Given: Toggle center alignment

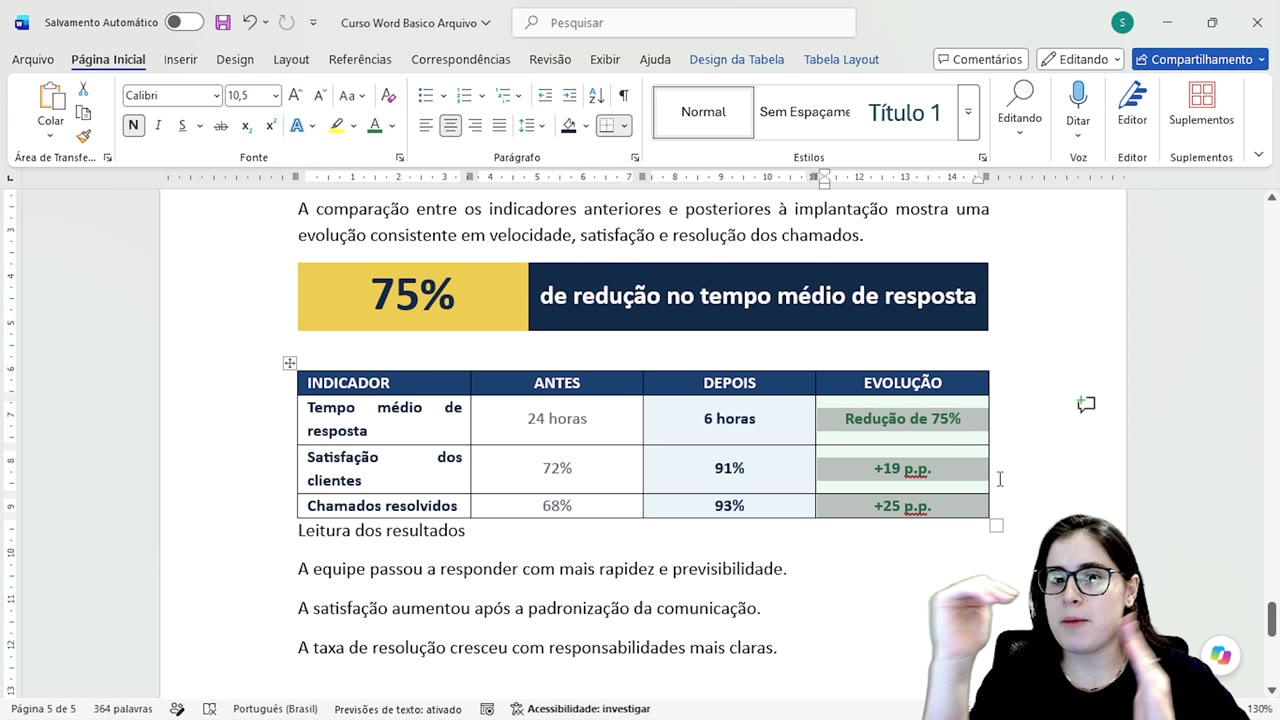Looking at the screenshot, I should (x=451, y=126).
